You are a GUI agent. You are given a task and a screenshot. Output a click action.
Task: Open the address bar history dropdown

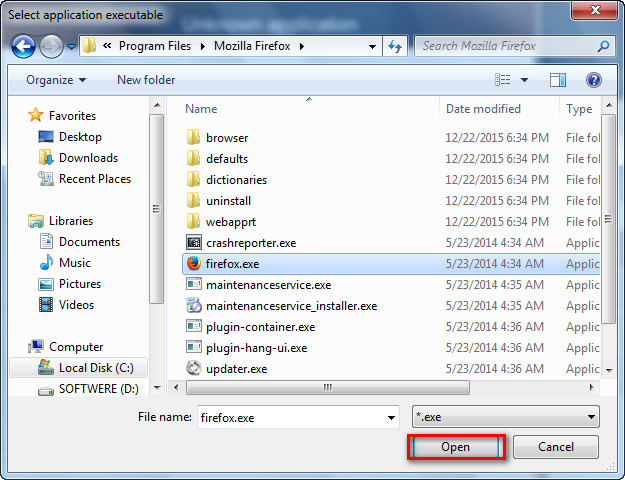pos(372,47)
